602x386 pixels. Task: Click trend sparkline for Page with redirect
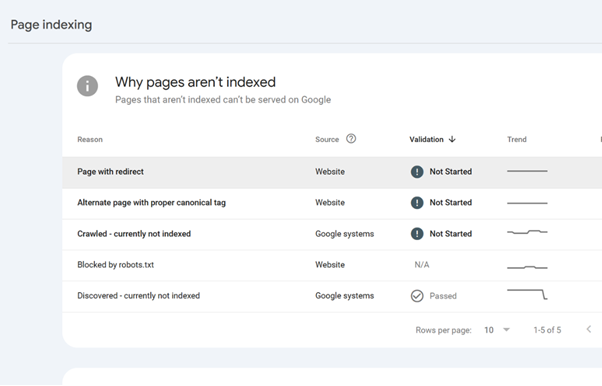point(527,171)
